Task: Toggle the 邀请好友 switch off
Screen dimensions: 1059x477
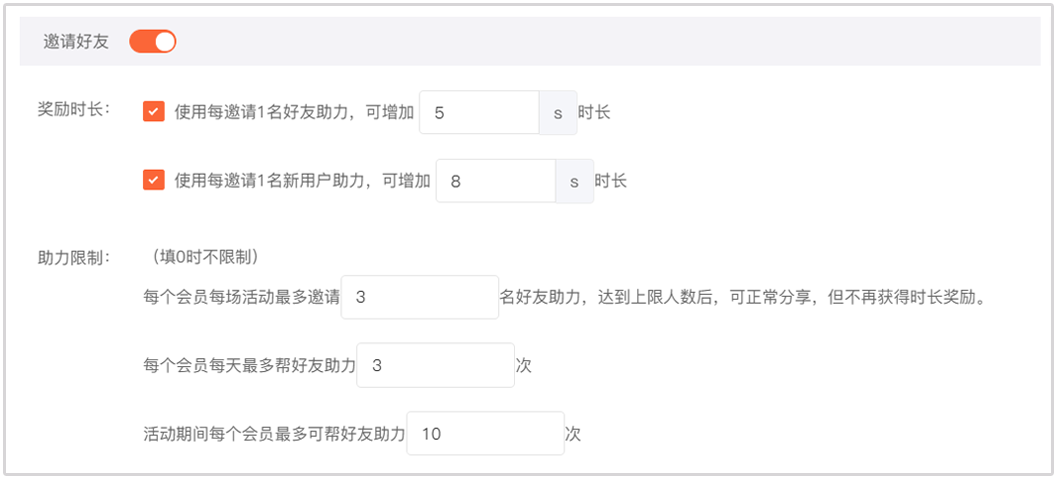Action: (153, 41)
